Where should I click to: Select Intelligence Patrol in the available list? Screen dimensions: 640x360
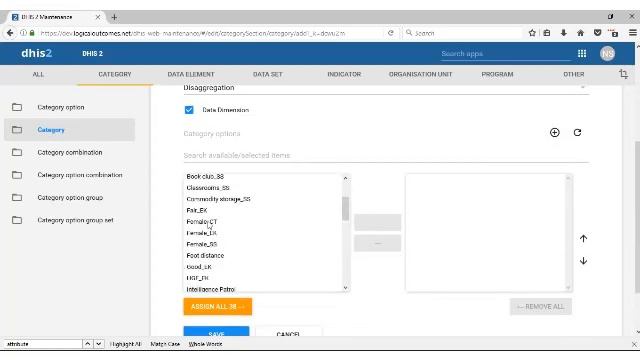[x=211, y=289]
